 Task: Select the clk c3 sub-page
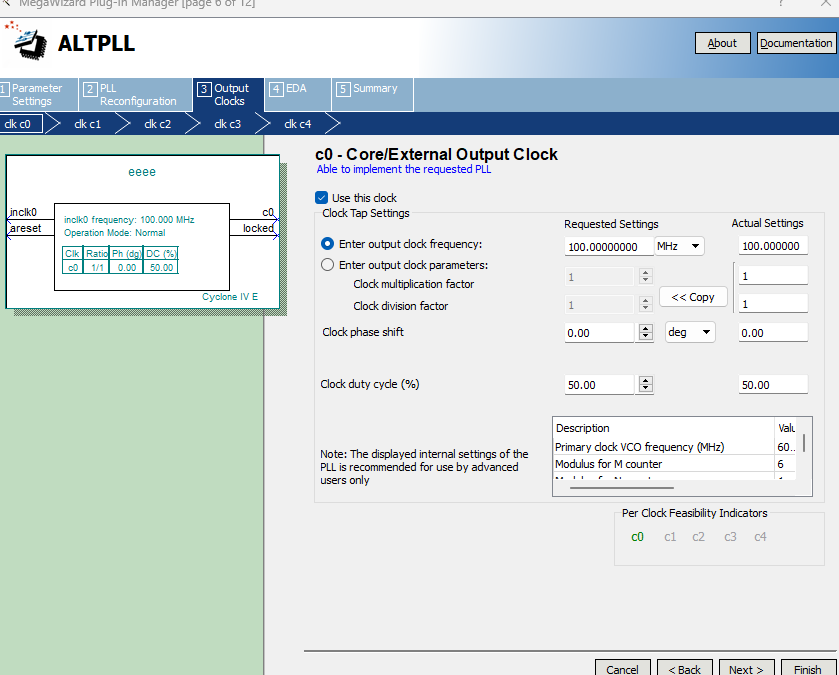click(x=228, y=124)
